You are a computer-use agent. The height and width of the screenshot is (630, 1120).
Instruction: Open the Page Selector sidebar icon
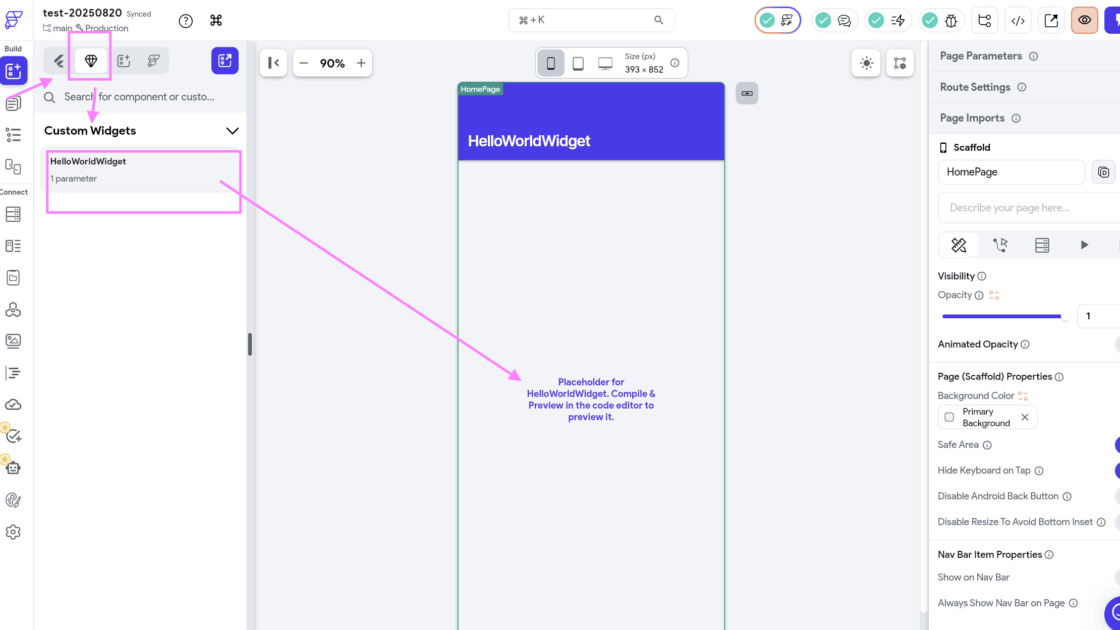pos(13,104)
